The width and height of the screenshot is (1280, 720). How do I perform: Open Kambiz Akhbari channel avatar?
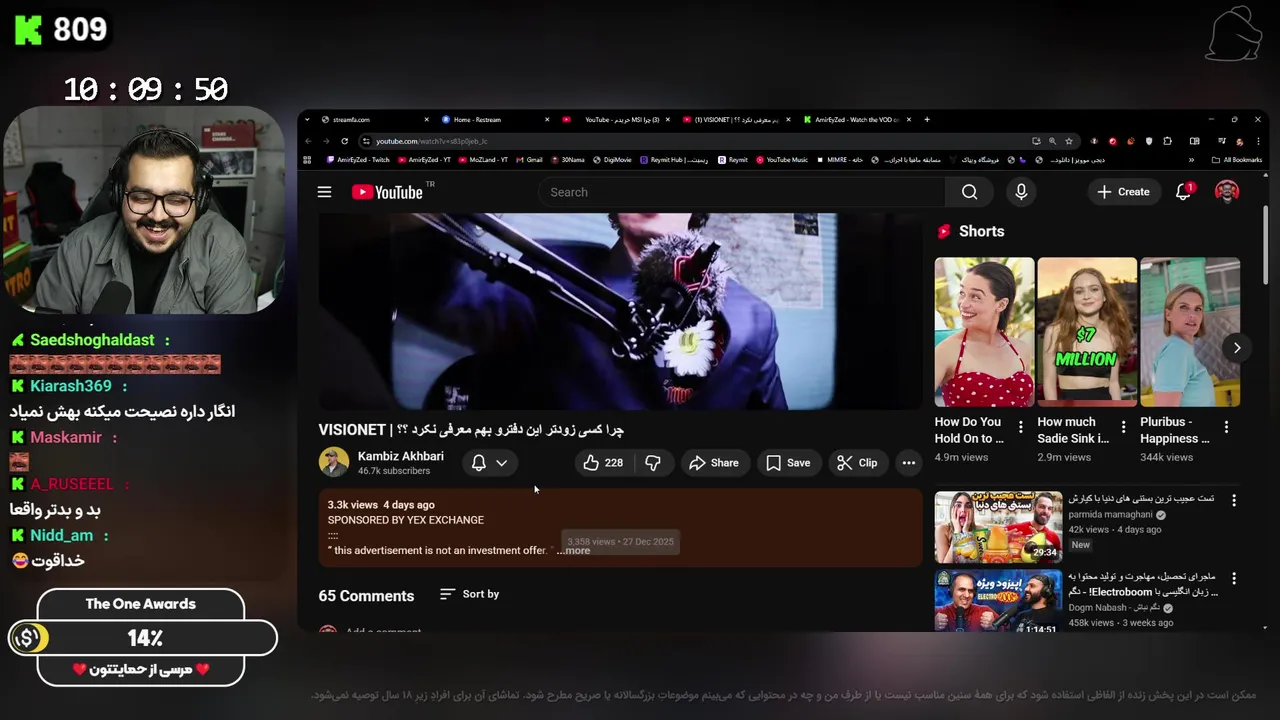coord(334,463)
